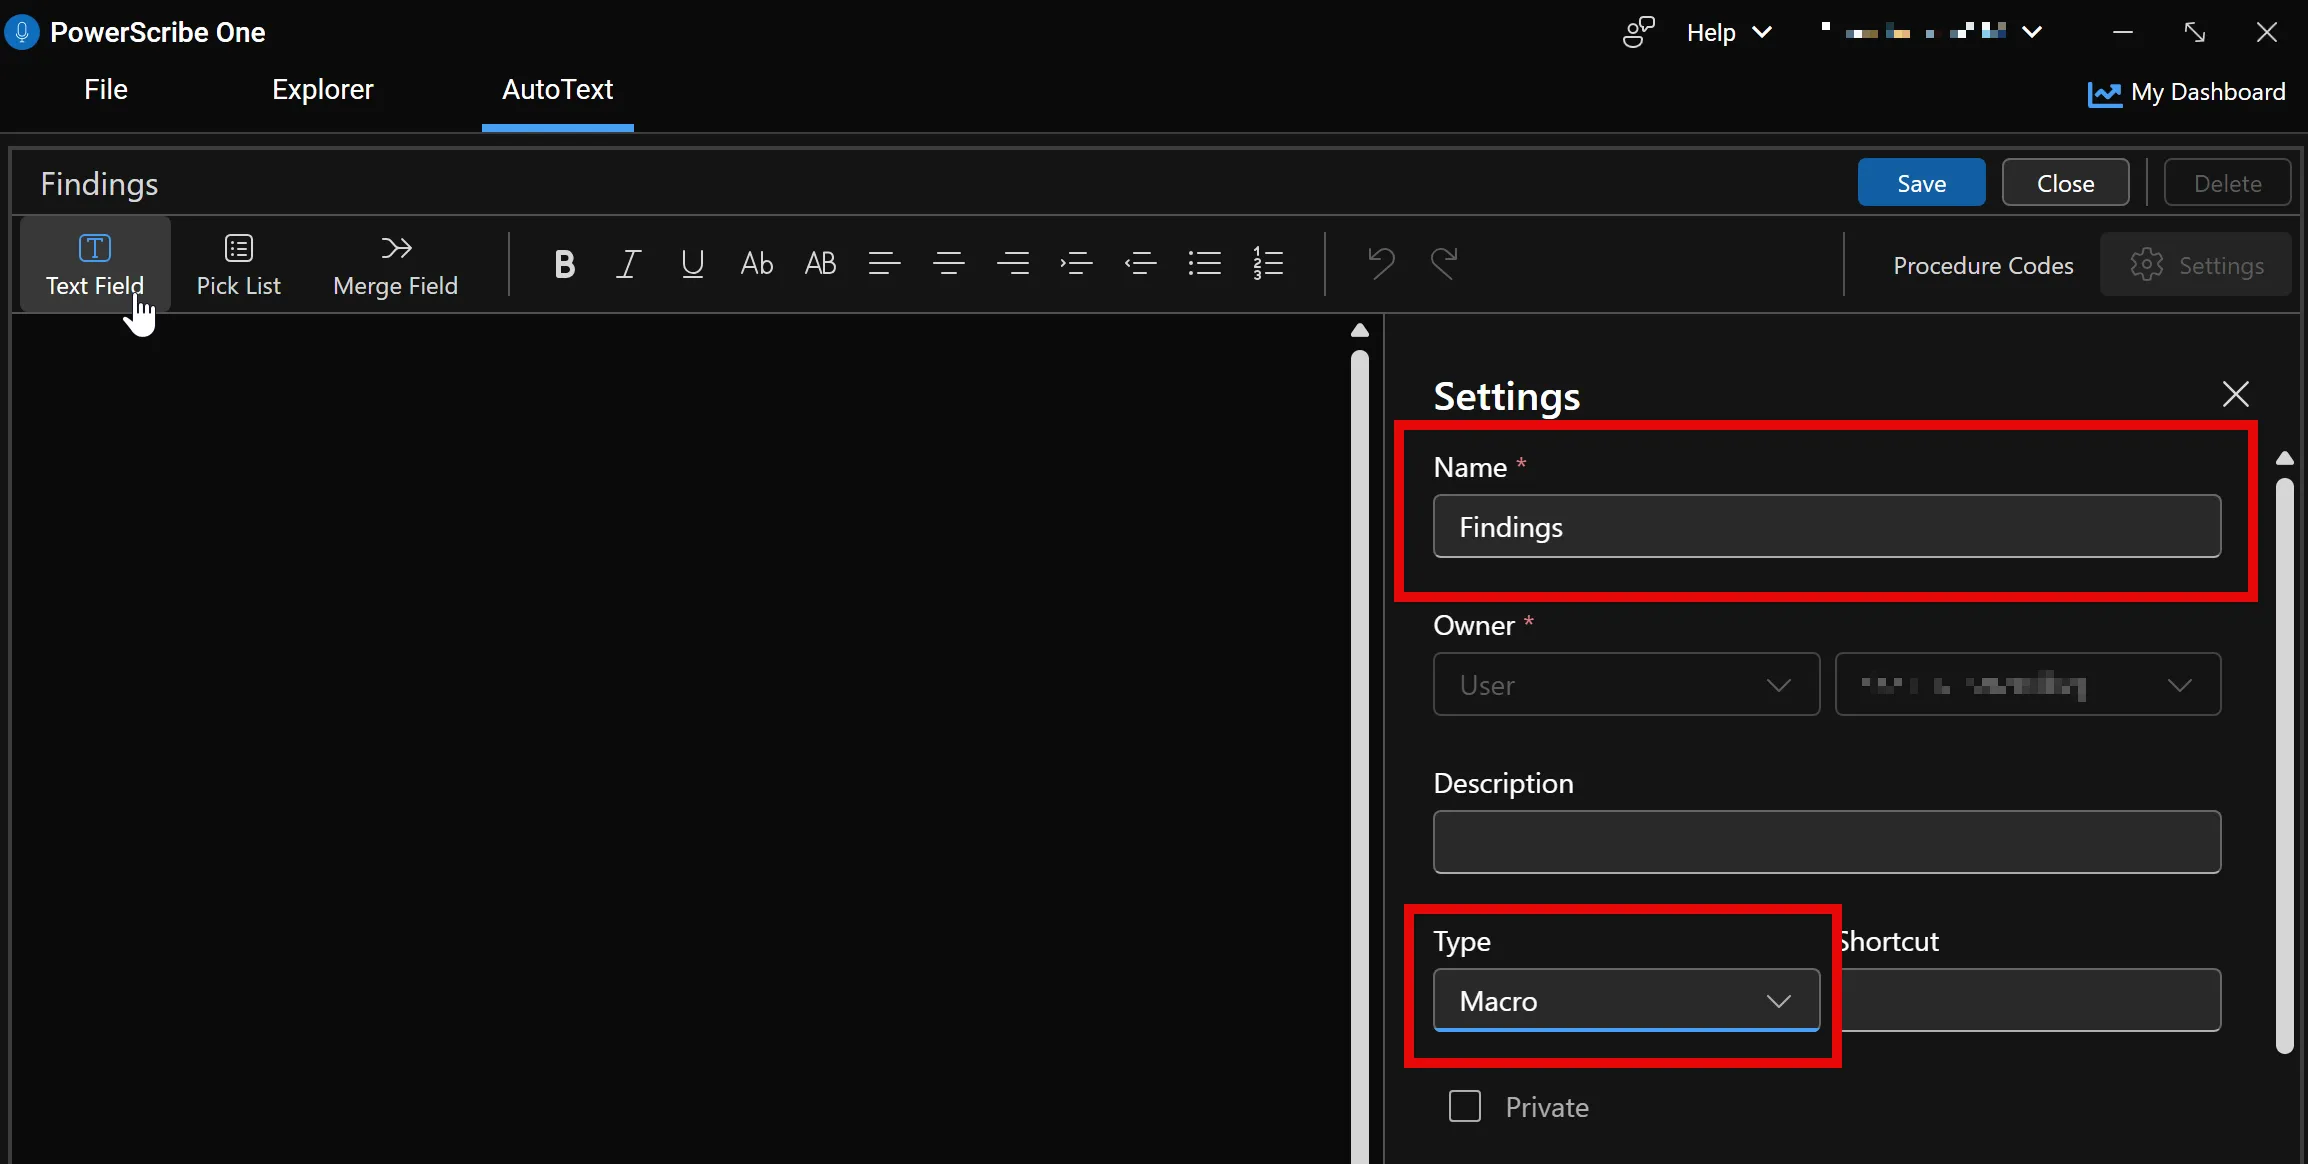The height and width of the screenshot is (1164, 2308).
Task: Apply bulleted list
Action: (1204, 264)
